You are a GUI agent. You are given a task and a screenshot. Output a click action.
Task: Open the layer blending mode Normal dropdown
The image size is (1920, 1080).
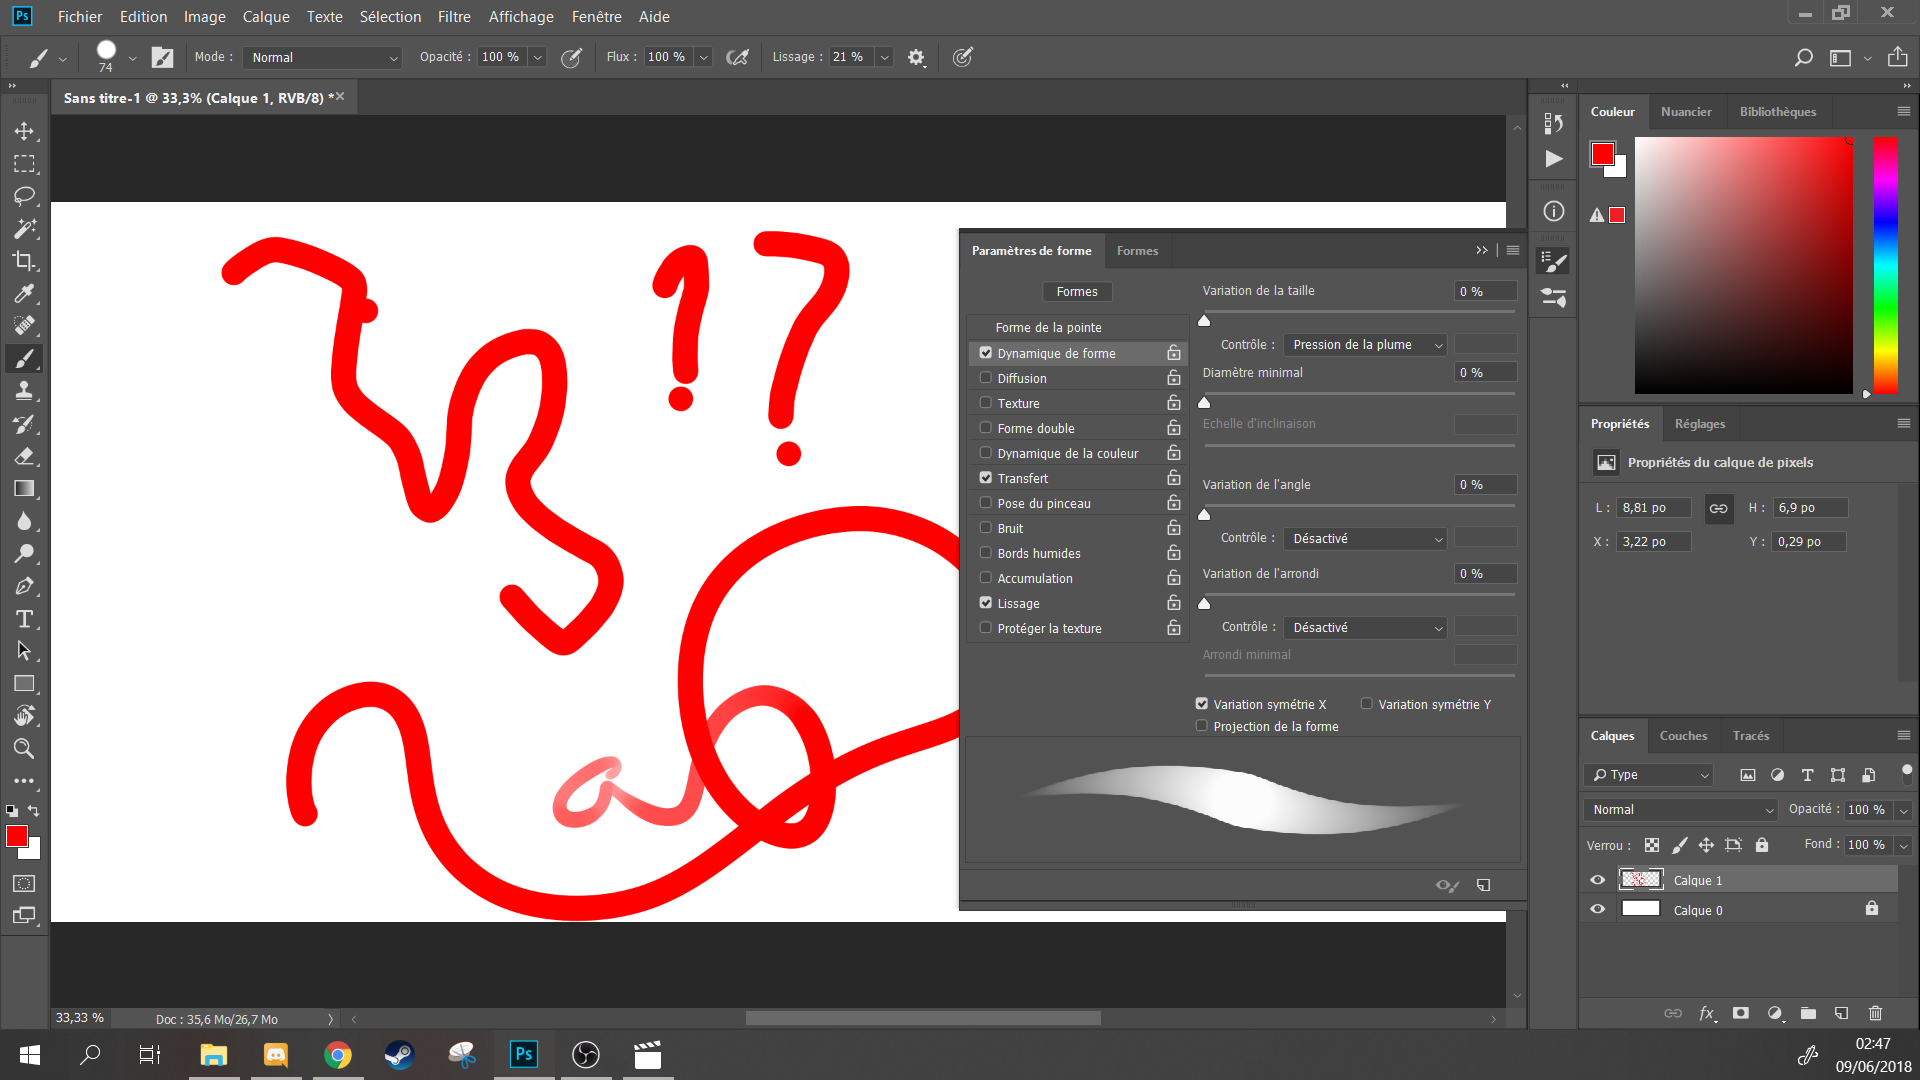coord(1679,810)
